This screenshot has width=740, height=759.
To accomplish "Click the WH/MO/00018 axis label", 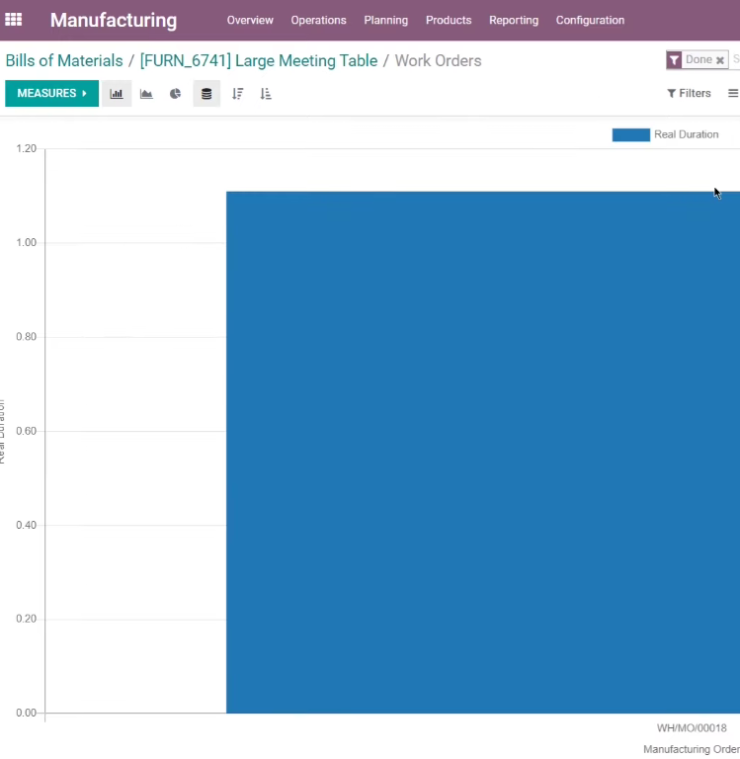I will point(692,728).
